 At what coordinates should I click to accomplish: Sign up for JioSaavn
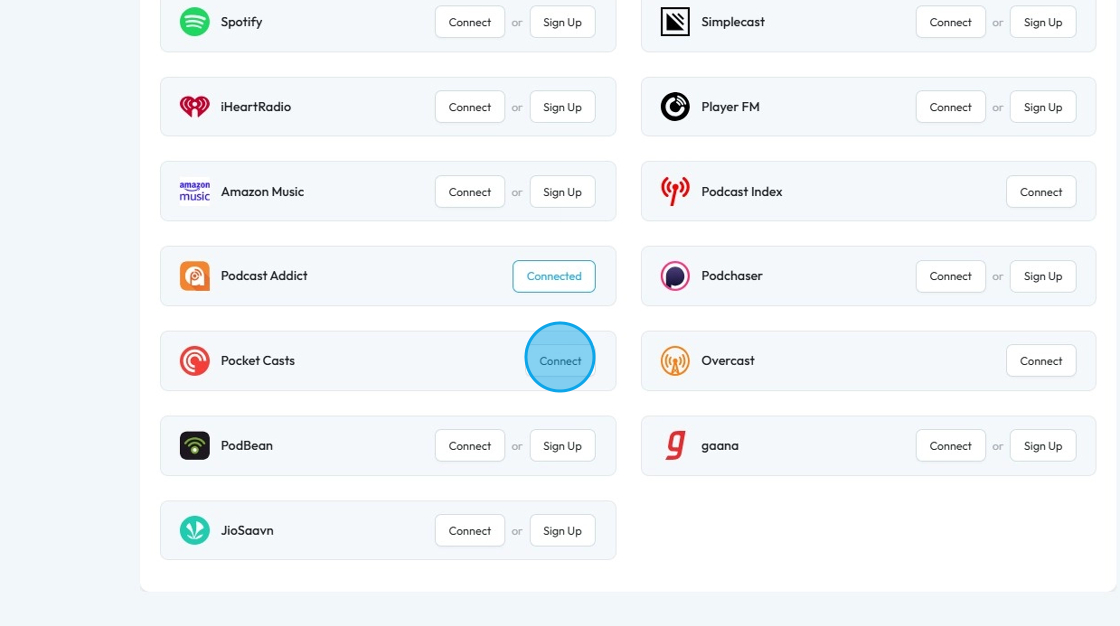(562, 531)
